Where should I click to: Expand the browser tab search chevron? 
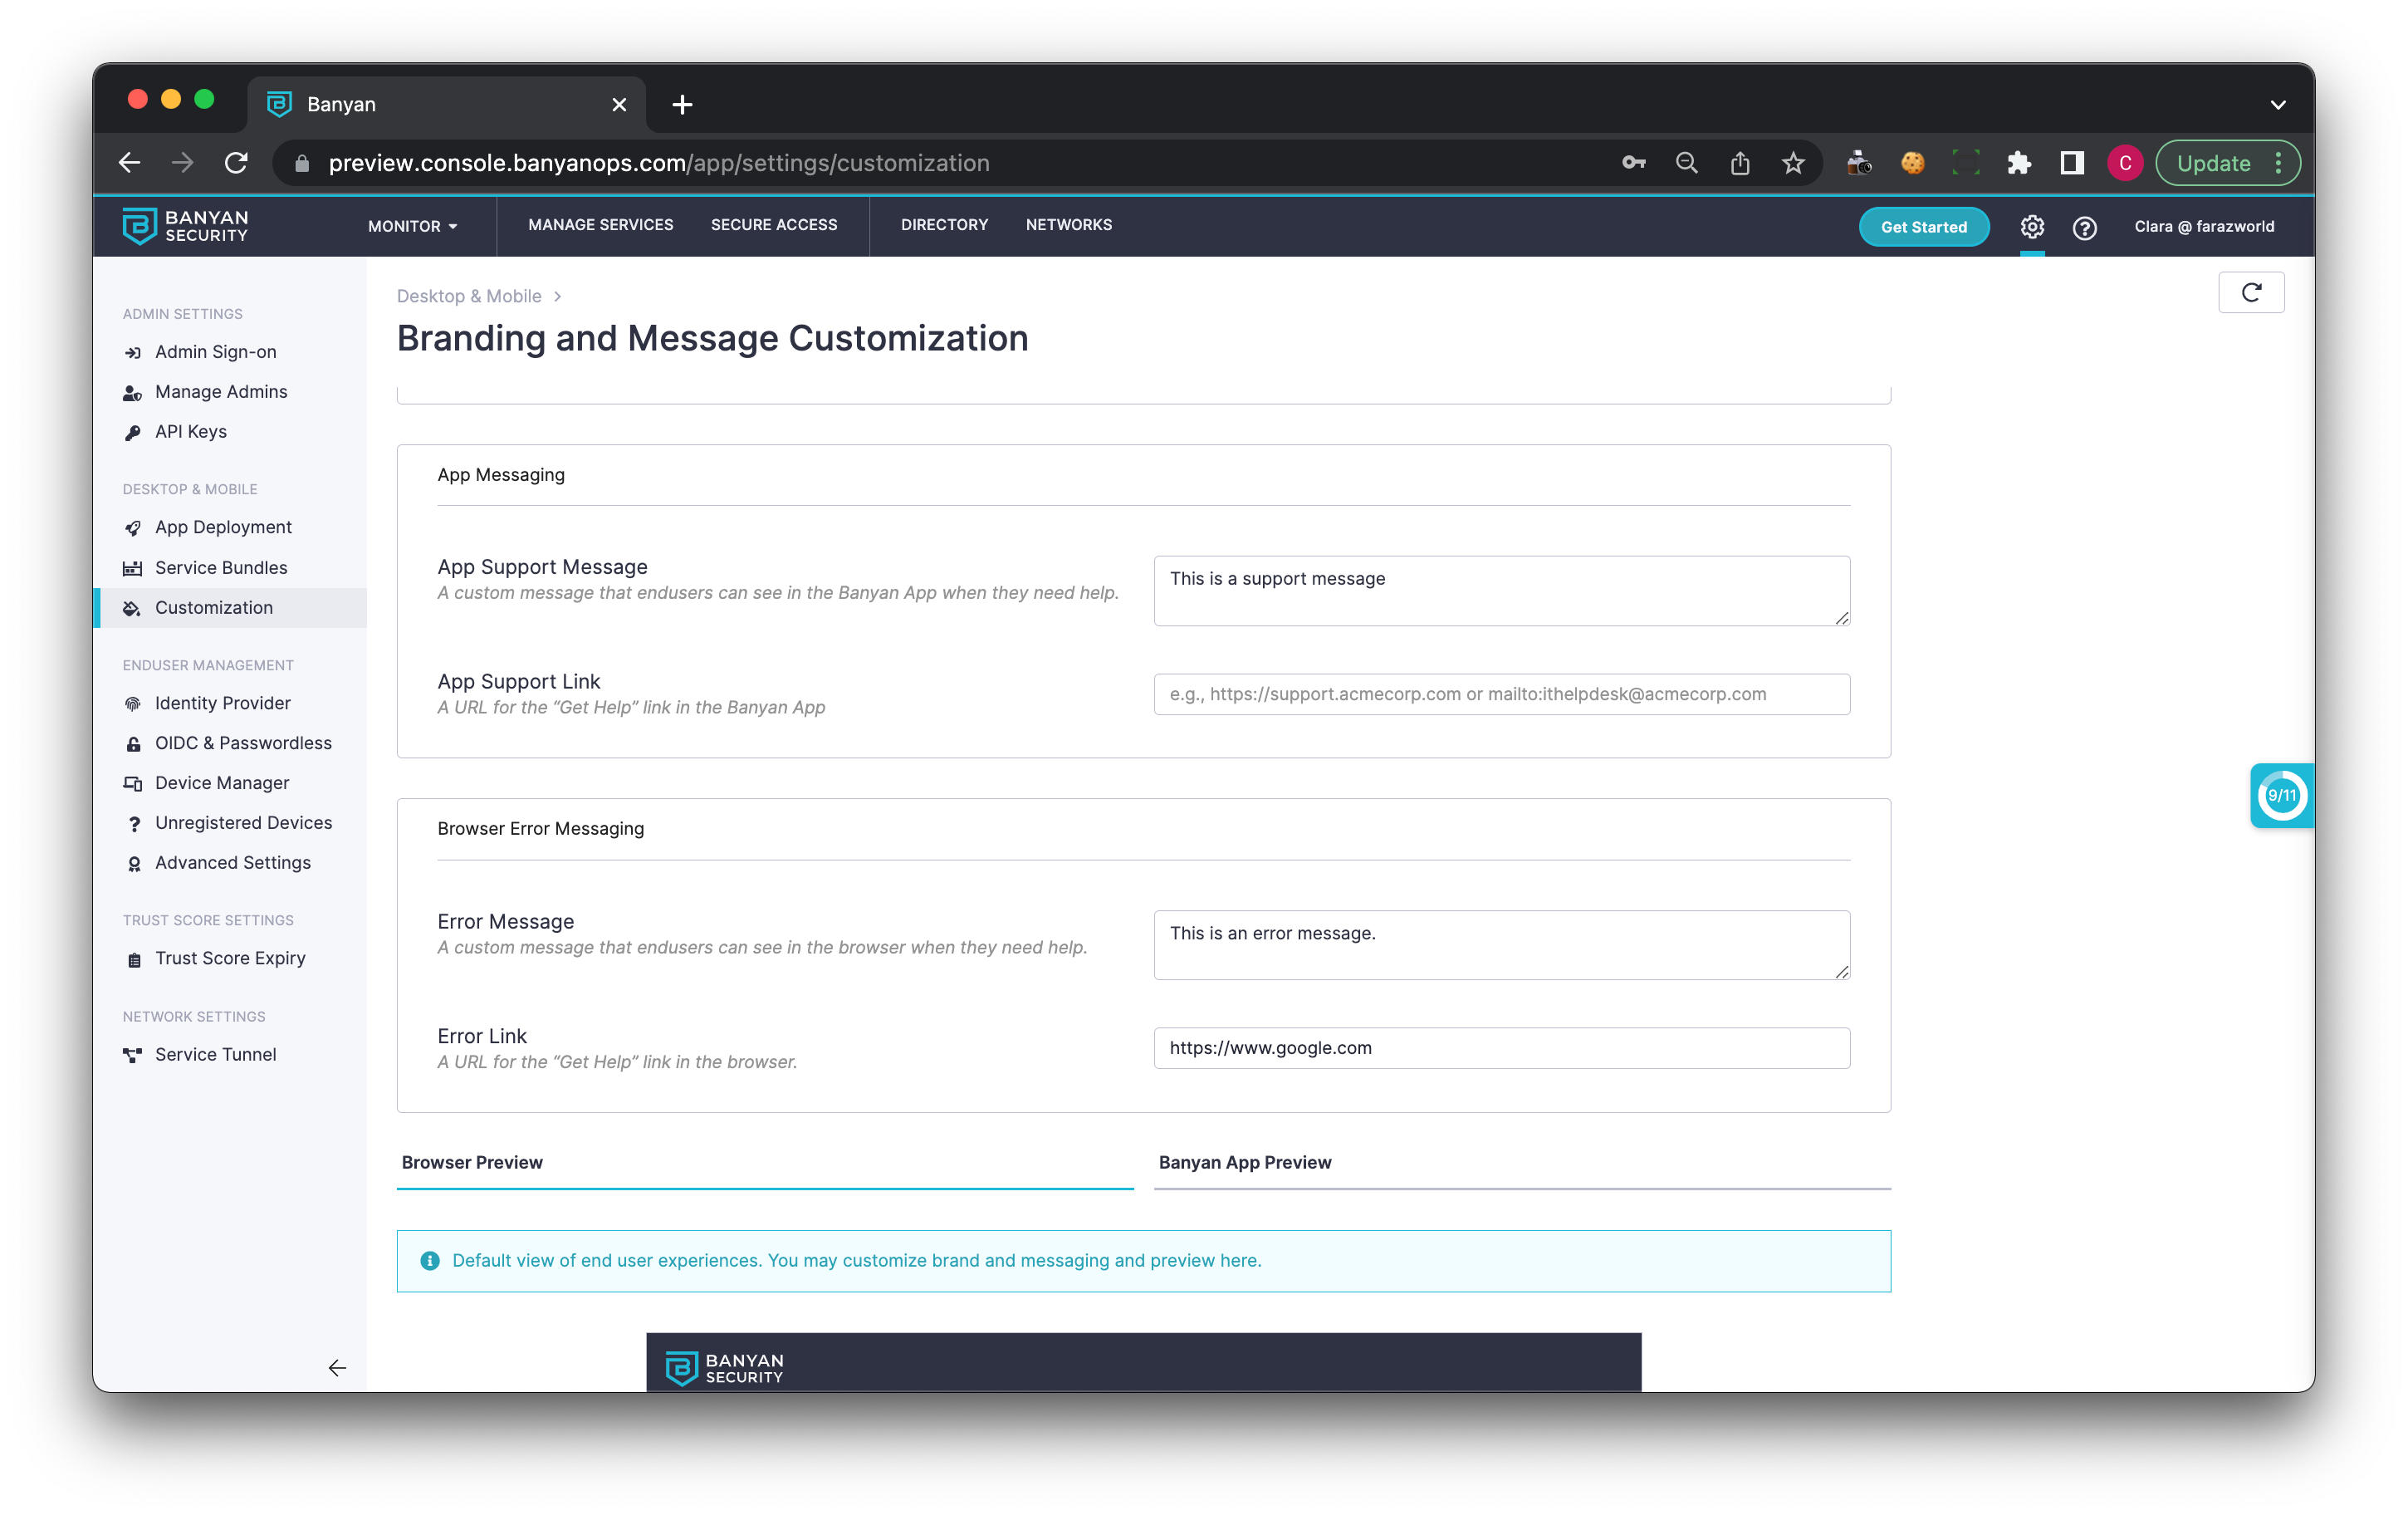click(x=2277, y=104)
